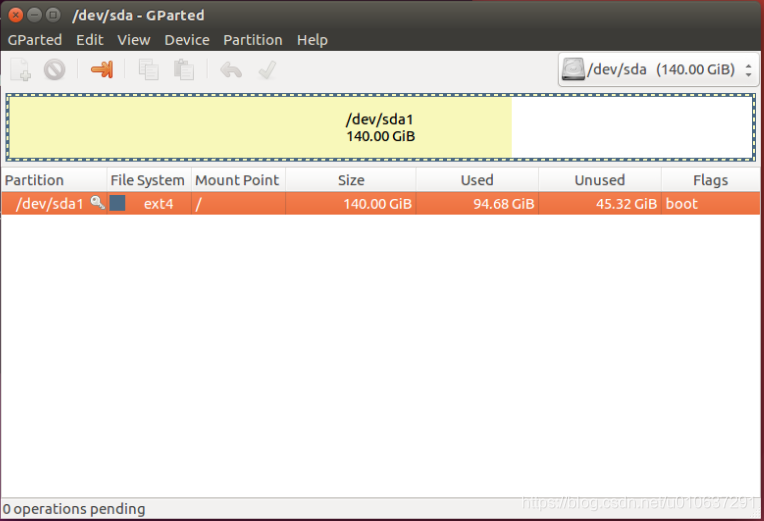The height and width of the screenshot is (521, 764).
Task: Click the ext4 file system cell
Action: tap(149, 203)
